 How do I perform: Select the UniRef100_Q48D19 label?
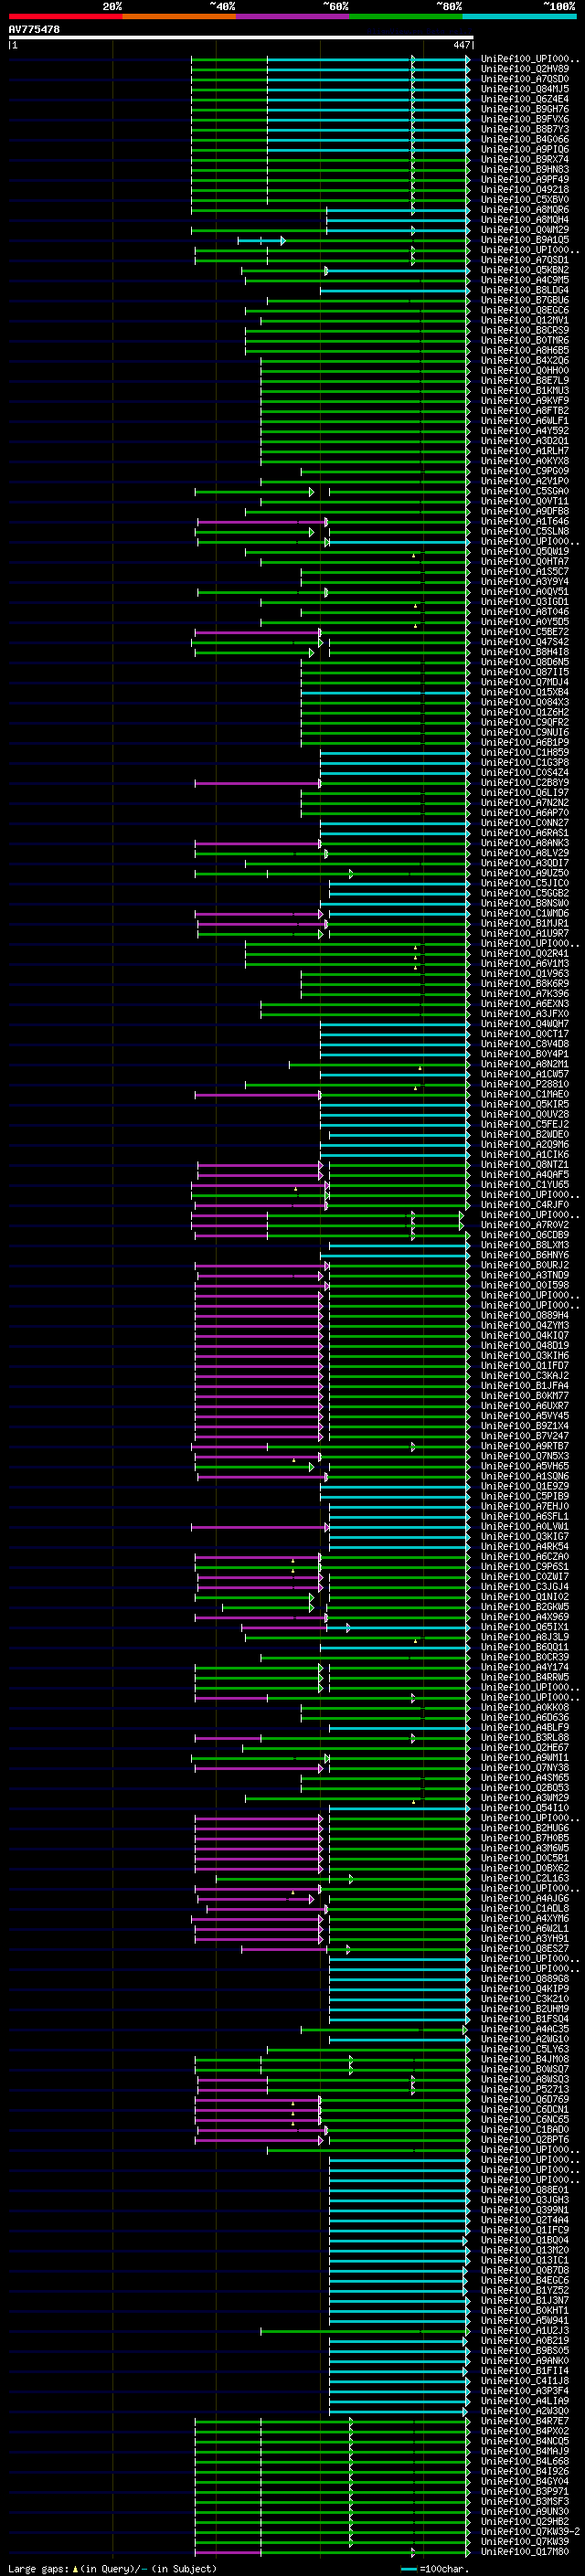pyautogui.click(x=525, y=1346)
